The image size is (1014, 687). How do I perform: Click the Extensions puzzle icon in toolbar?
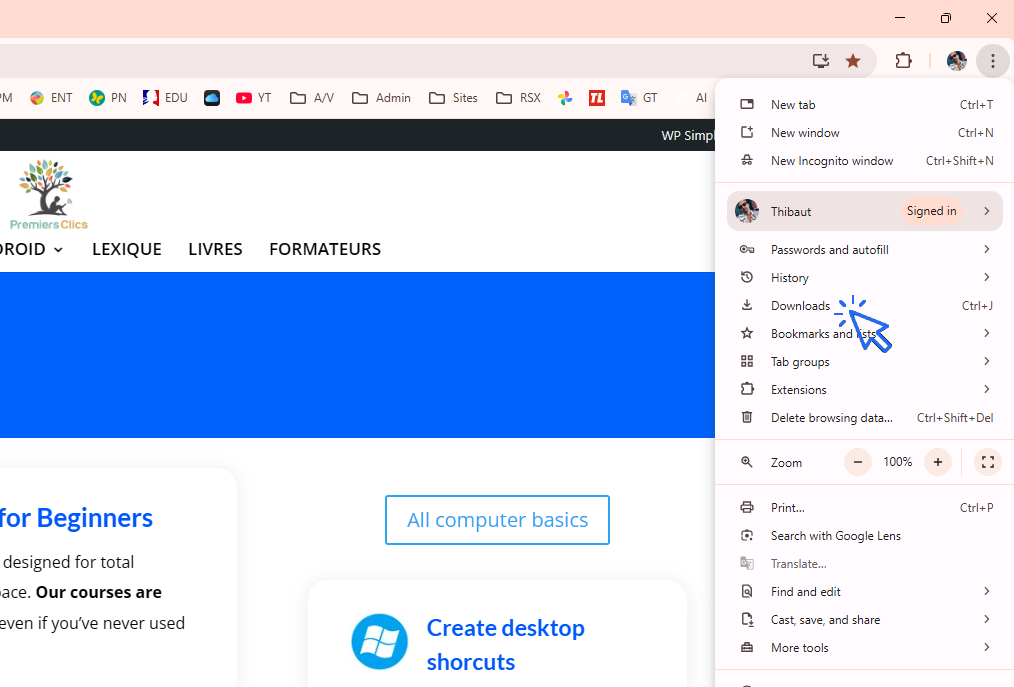903,61
